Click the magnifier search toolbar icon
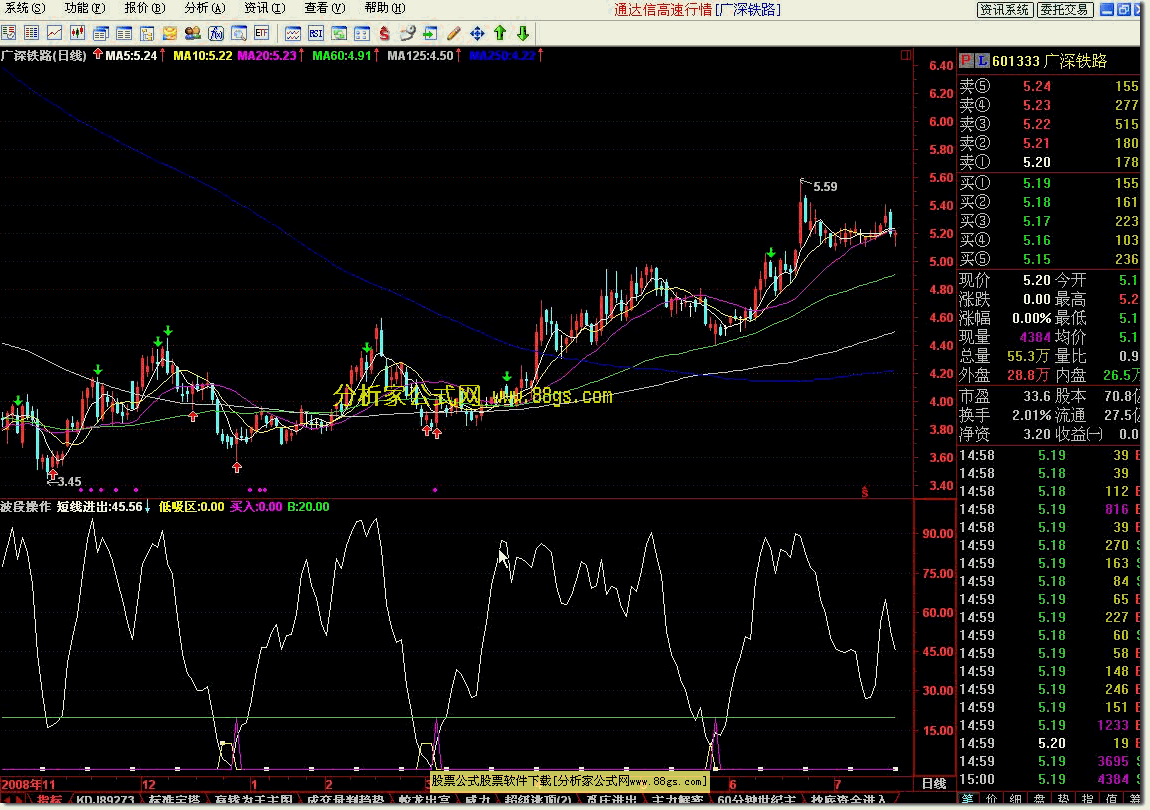Image resolution: width=1150 pixels, height=810 pixels. click(x=239, y=33)
